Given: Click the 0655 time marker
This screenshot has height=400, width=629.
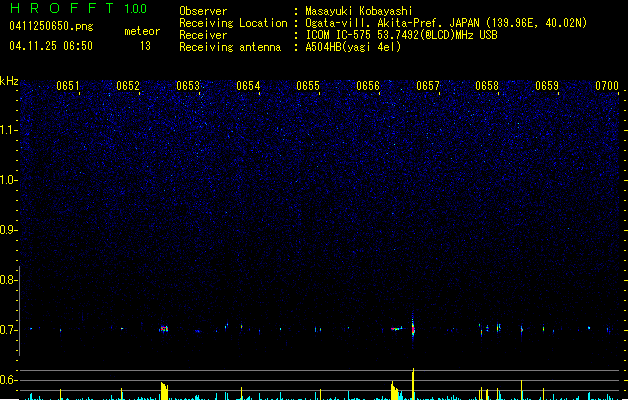Looking at the screenshot, I should (308, 86).
